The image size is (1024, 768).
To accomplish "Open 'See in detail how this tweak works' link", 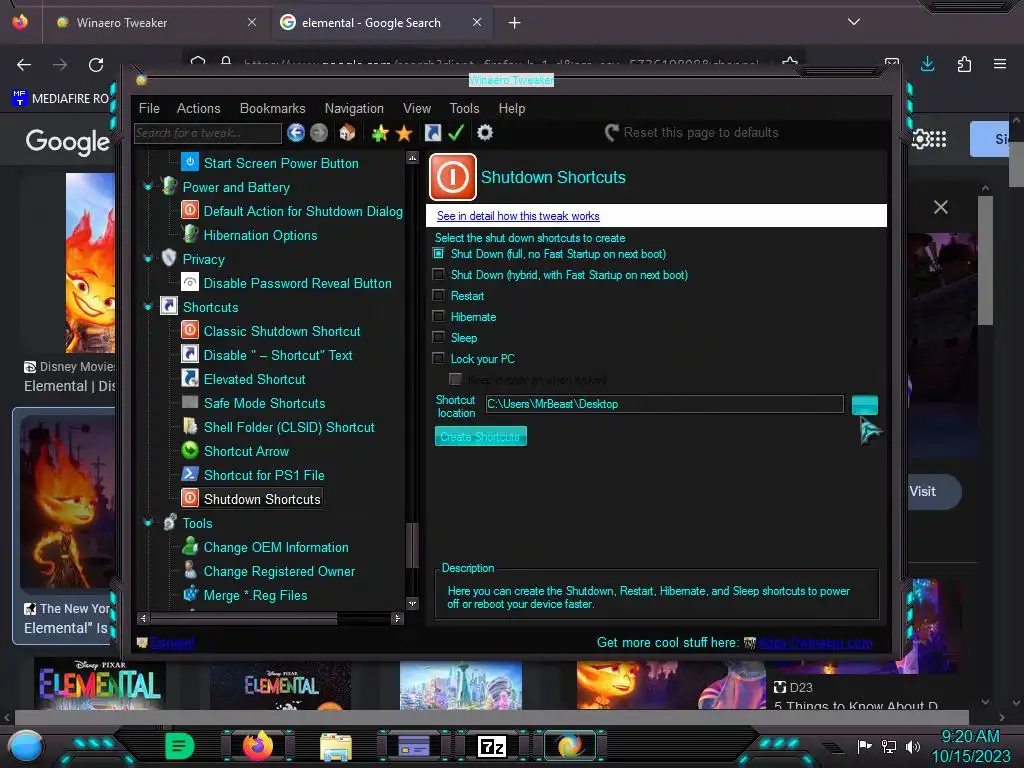I will tap(518, 216).
